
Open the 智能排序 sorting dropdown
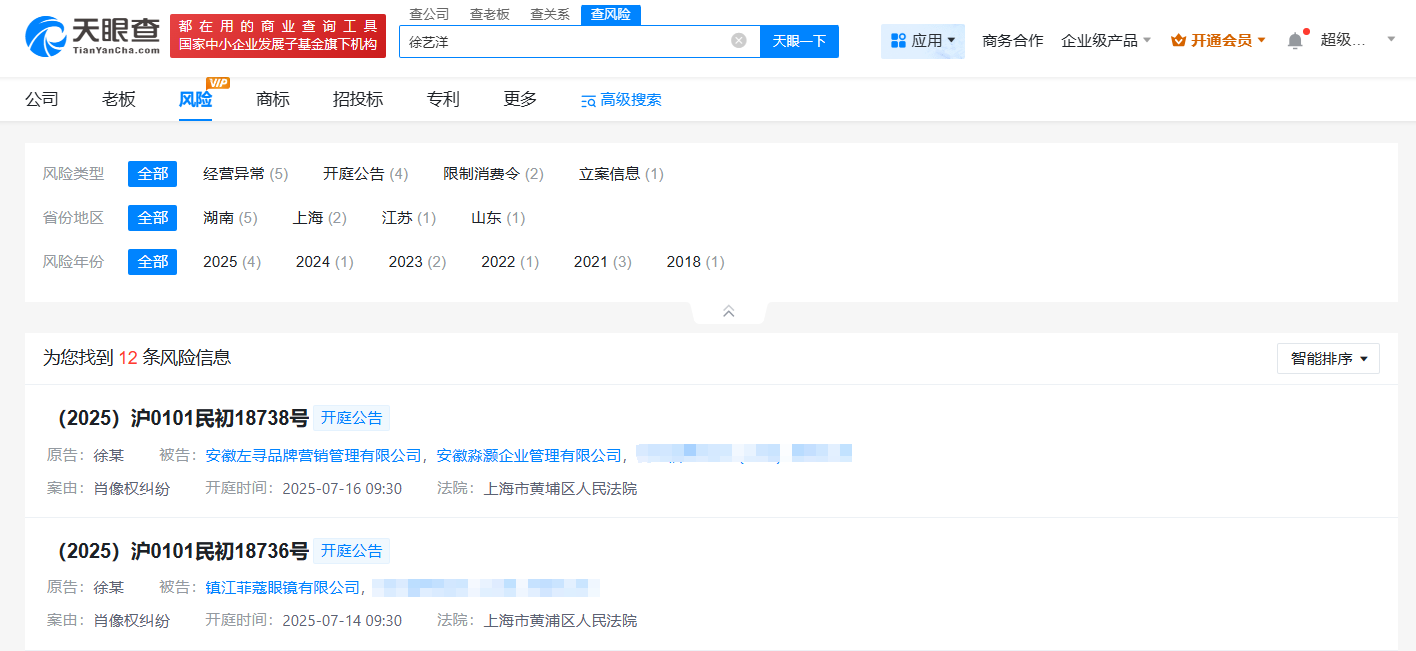[1328, 358]
